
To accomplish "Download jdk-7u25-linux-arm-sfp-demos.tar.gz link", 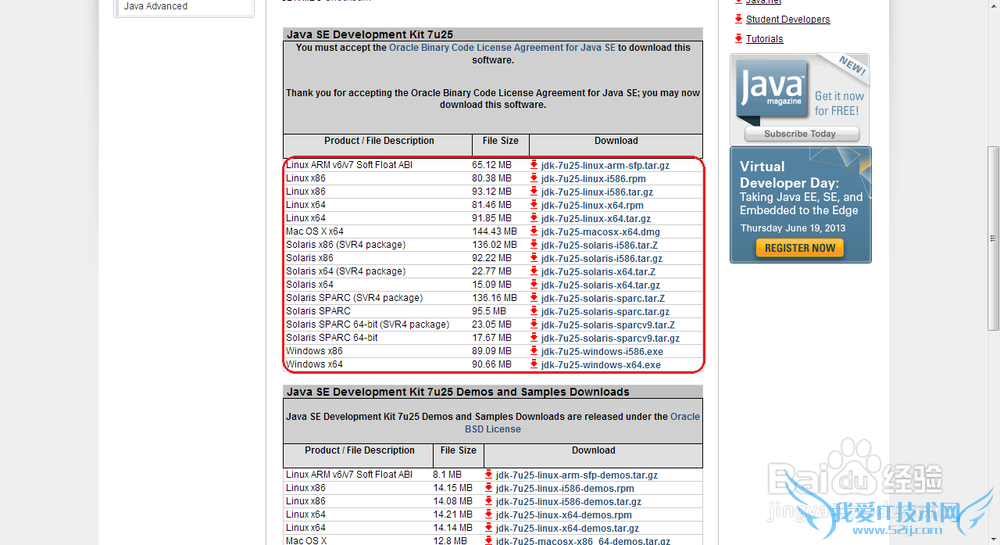I will tap(577, 476).
